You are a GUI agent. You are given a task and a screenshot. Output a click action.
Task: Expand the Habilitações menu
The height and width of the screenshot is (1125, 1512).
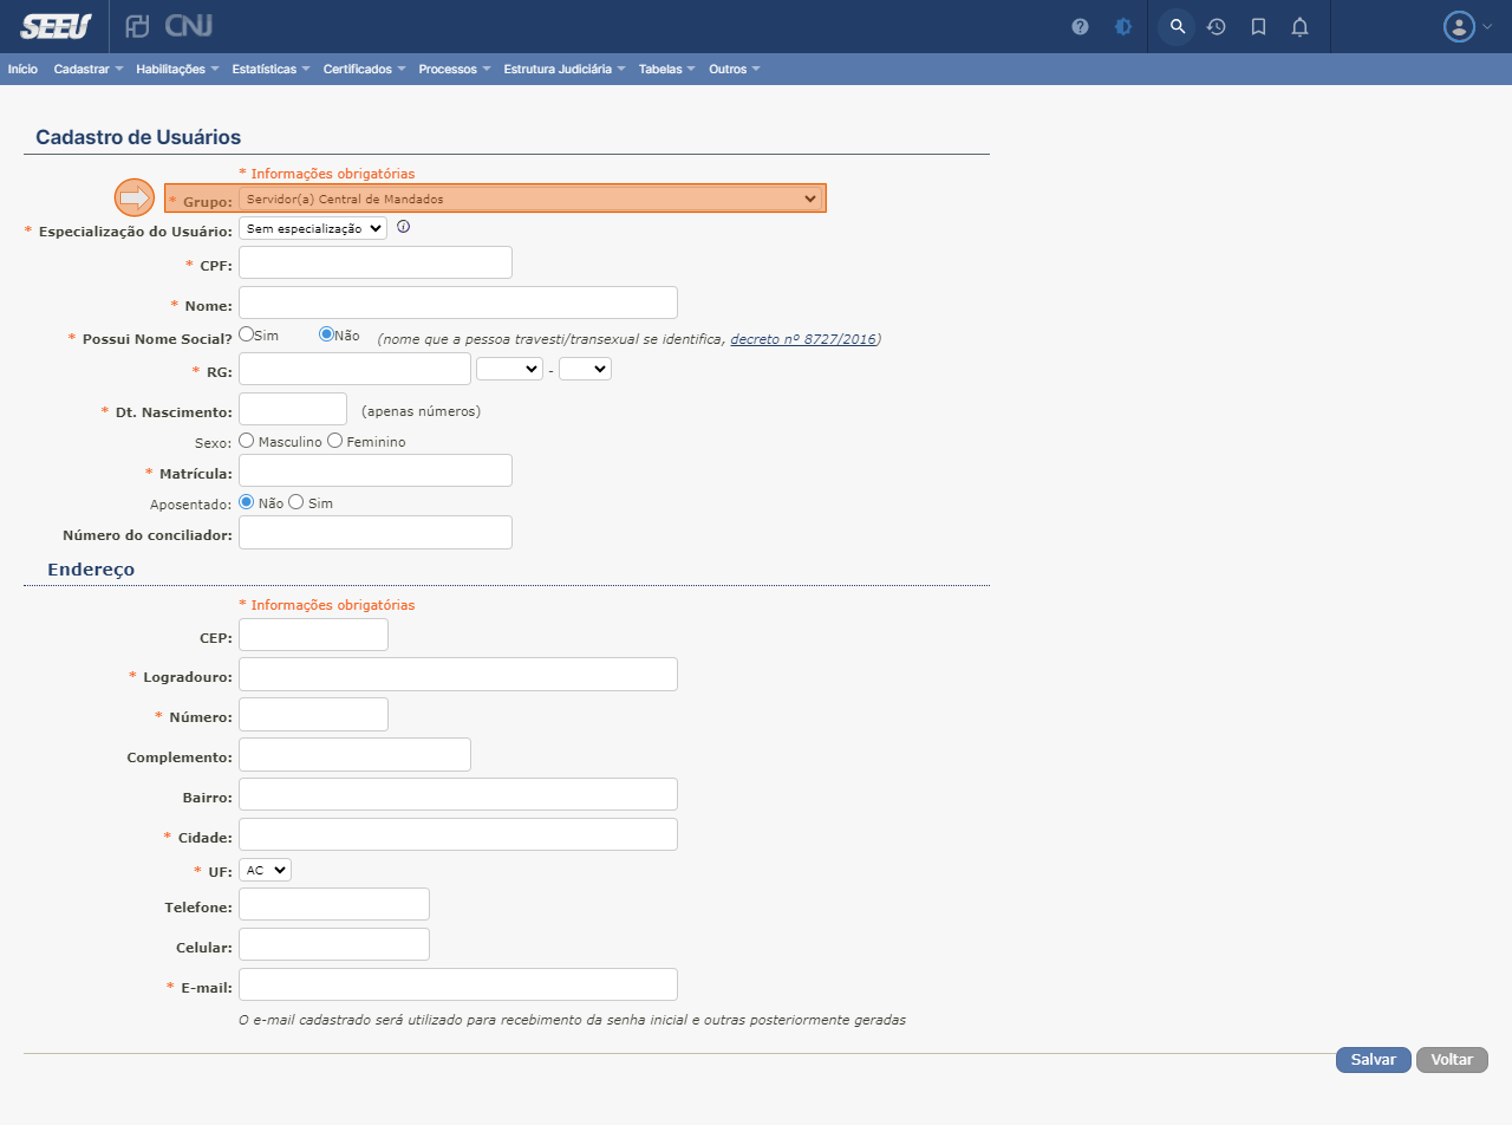click(x=177, y=69)
